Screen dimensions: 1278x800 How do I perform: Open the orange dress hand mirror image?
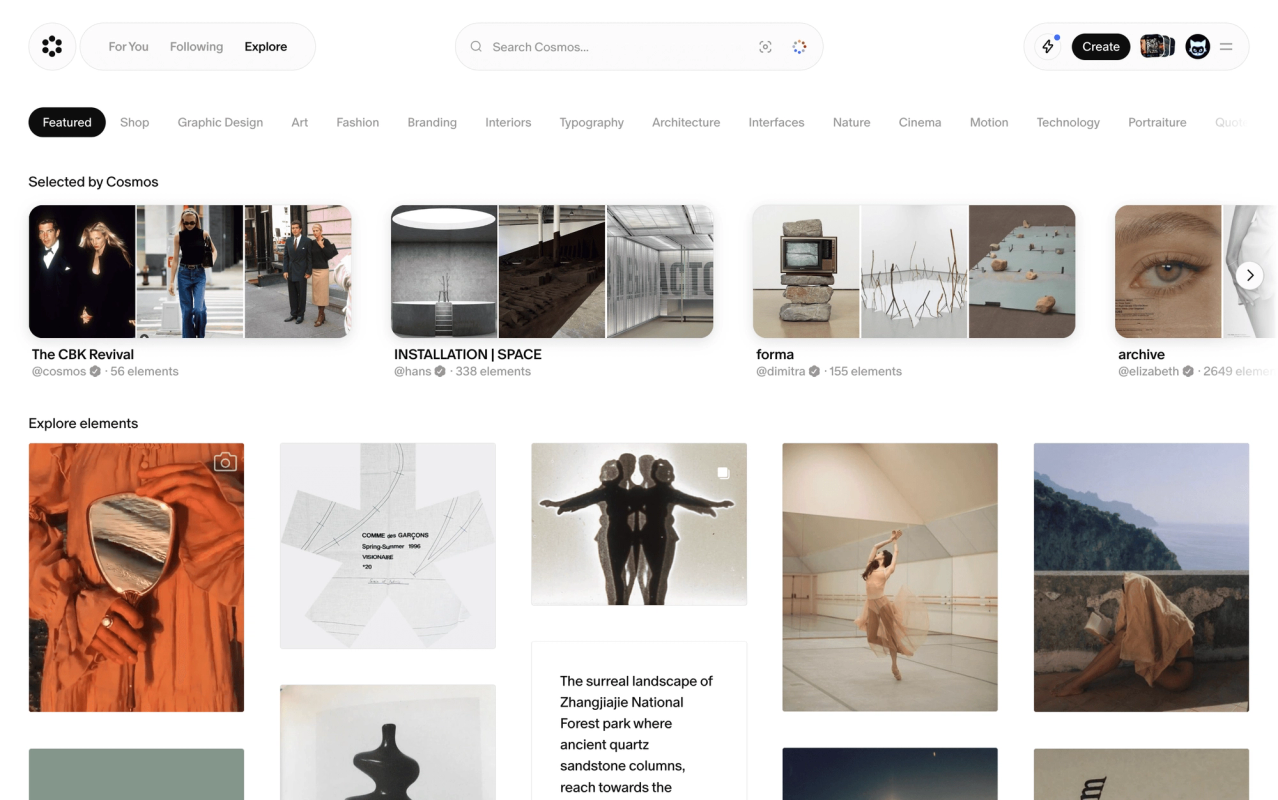point(136,577)
